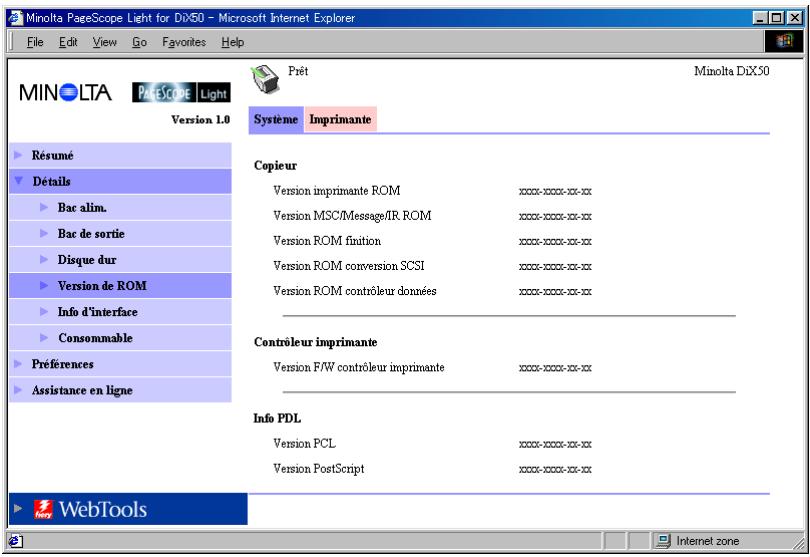The image size is (810, 557).
Task: Click the Minolta logo
Action: pos(66,92)
